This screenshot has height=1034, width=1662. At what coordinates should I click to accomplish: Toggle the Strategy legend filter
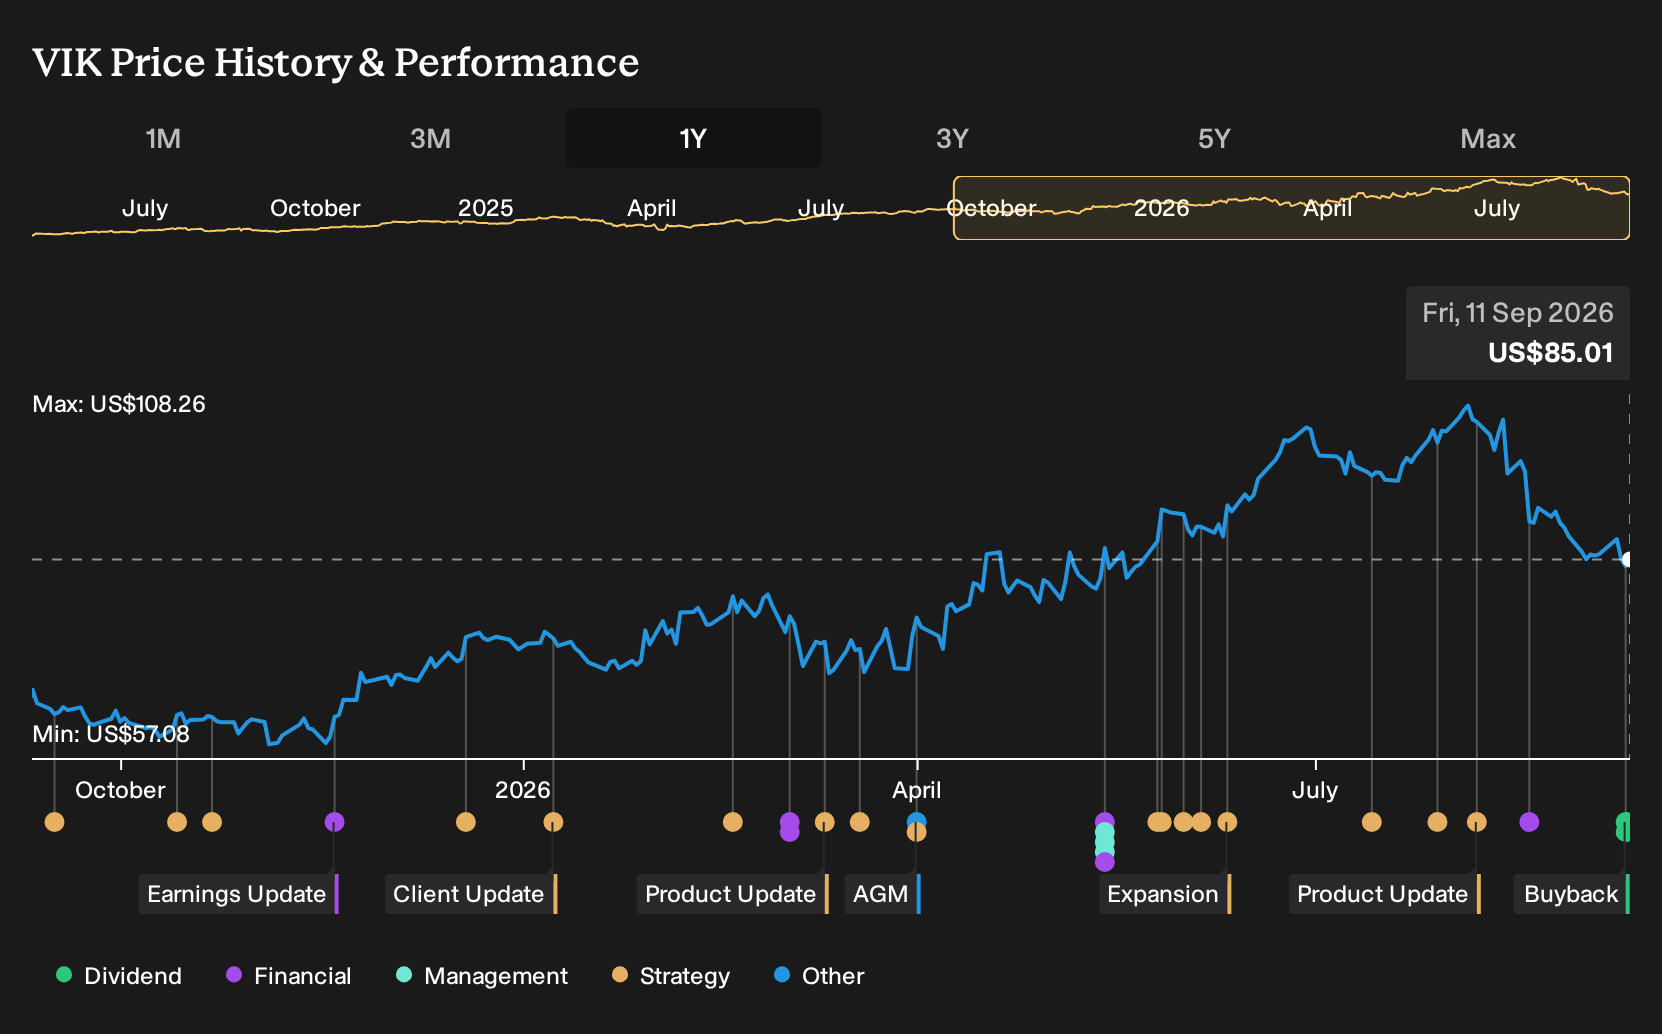coord(671,976)
